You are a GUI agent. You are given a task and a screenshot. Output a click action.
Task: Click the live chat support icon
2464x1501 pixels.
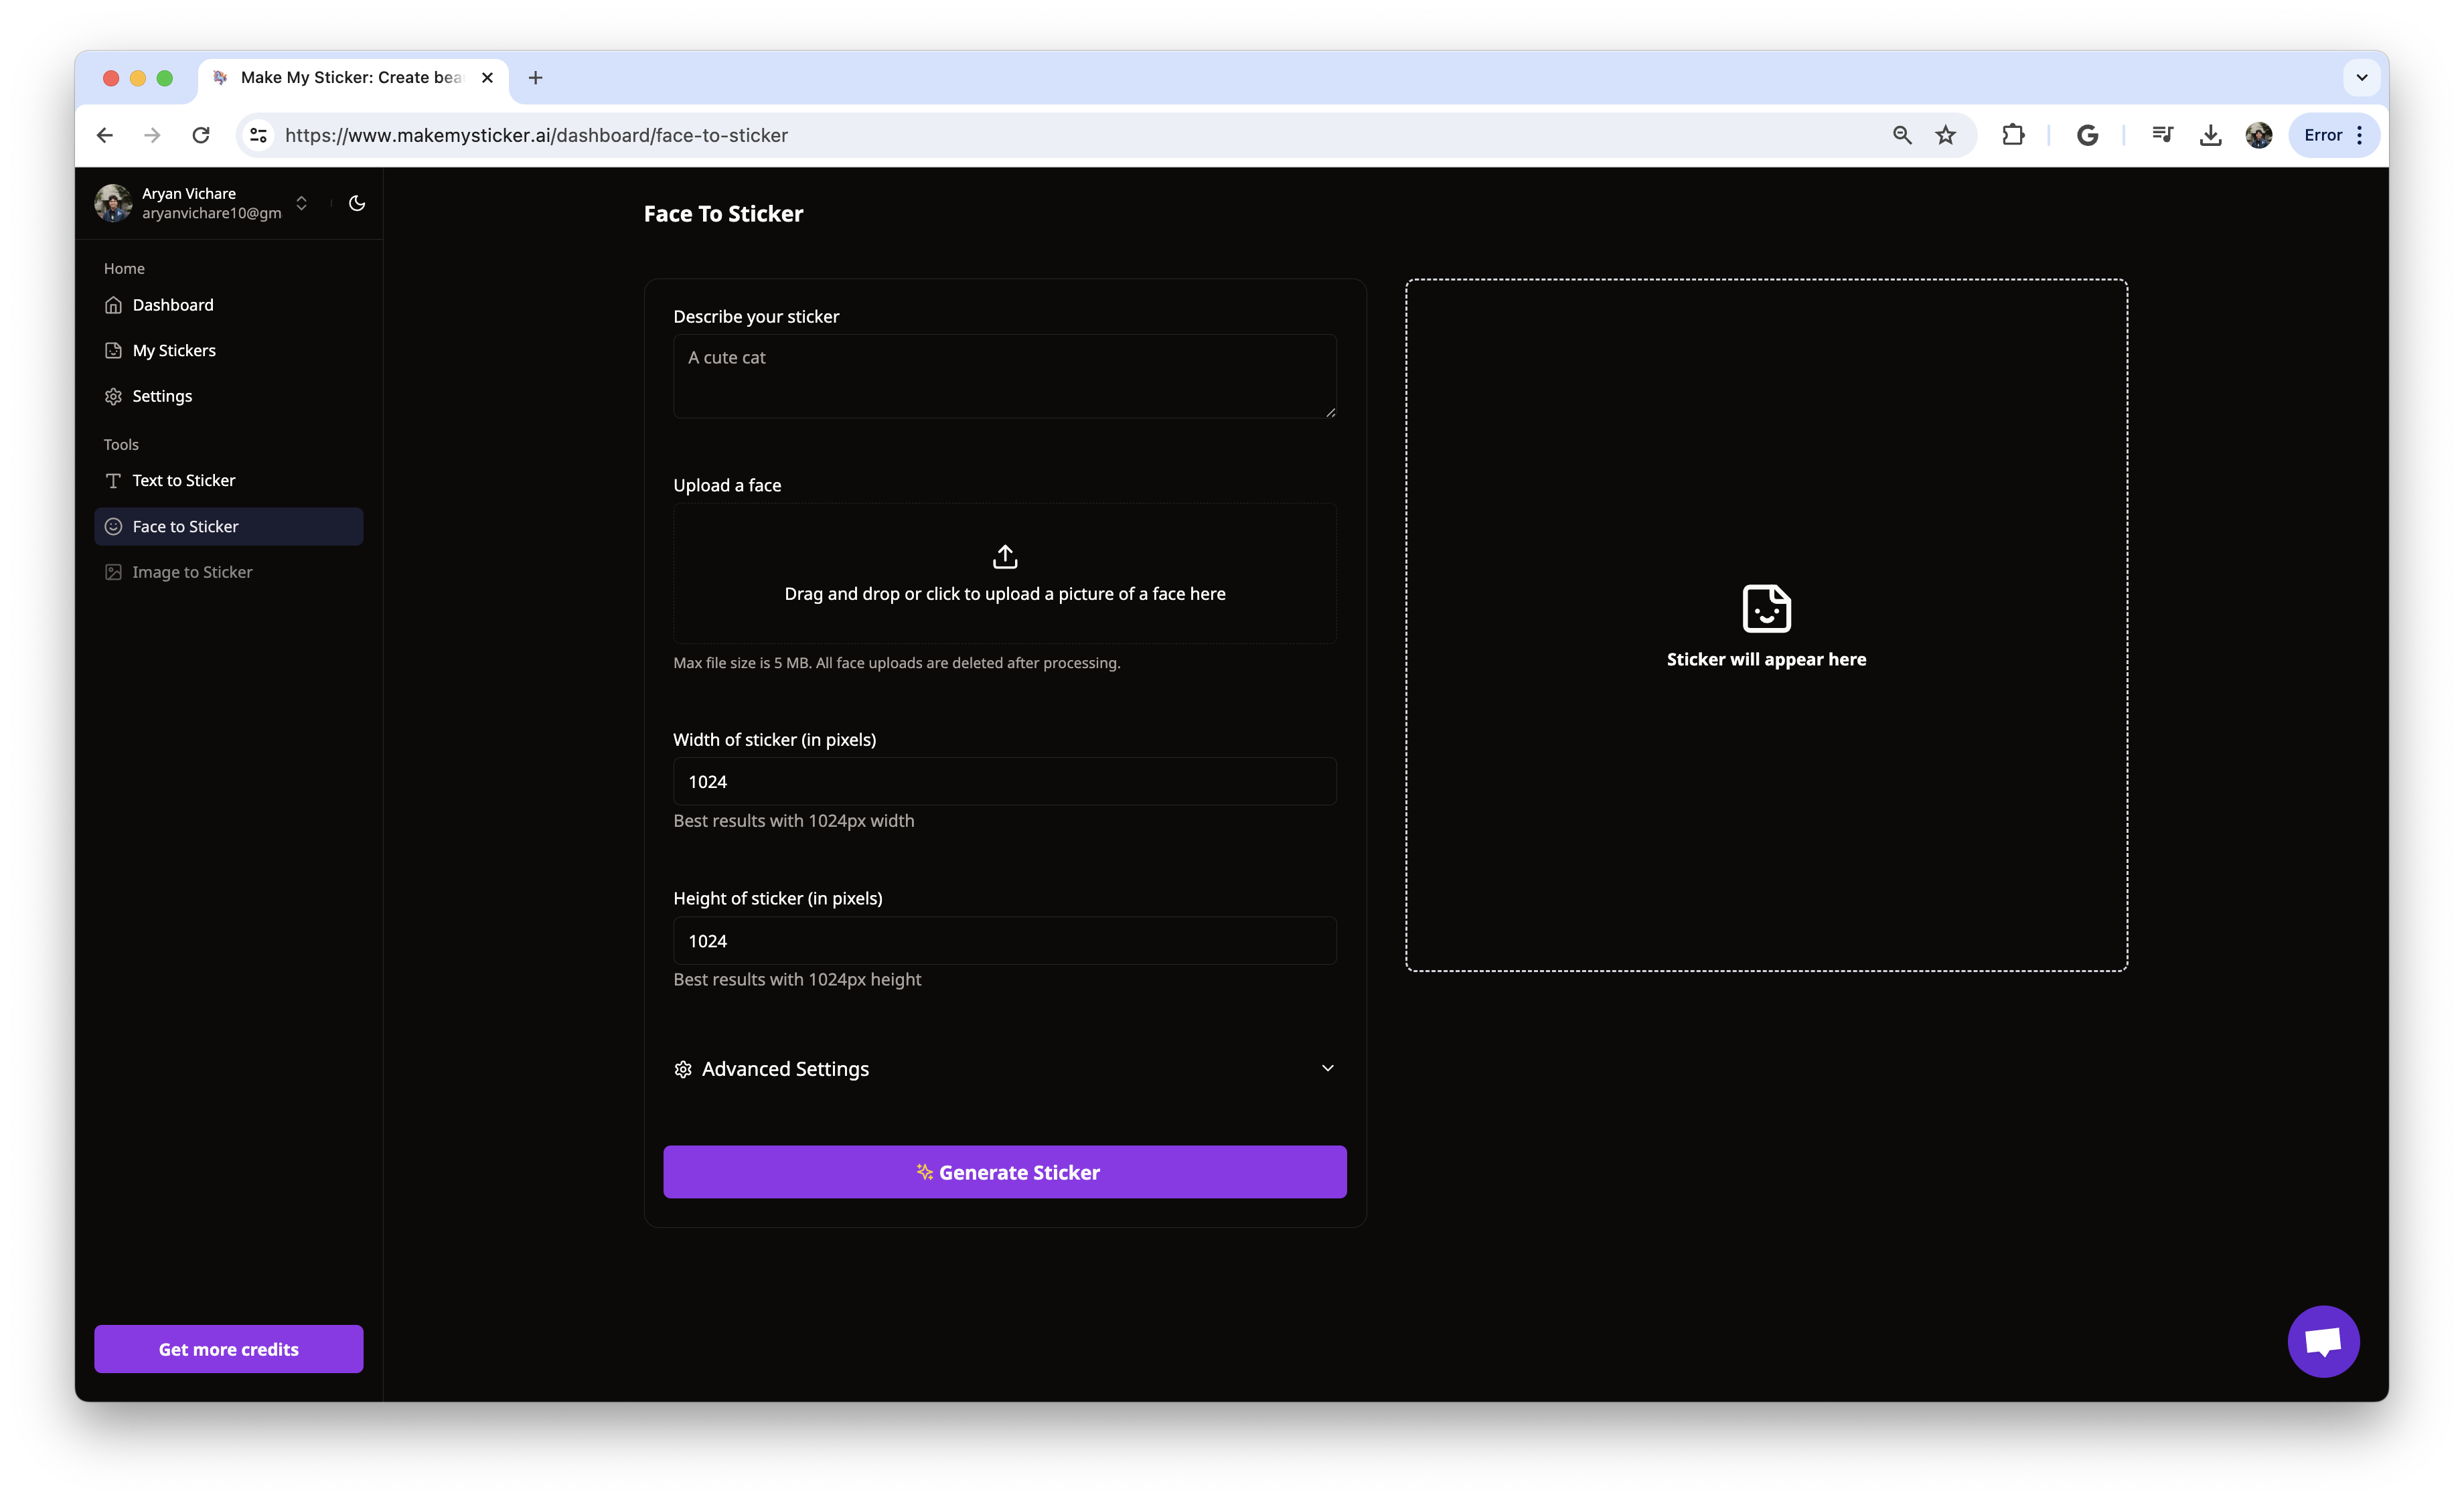pos(2323,1341)
